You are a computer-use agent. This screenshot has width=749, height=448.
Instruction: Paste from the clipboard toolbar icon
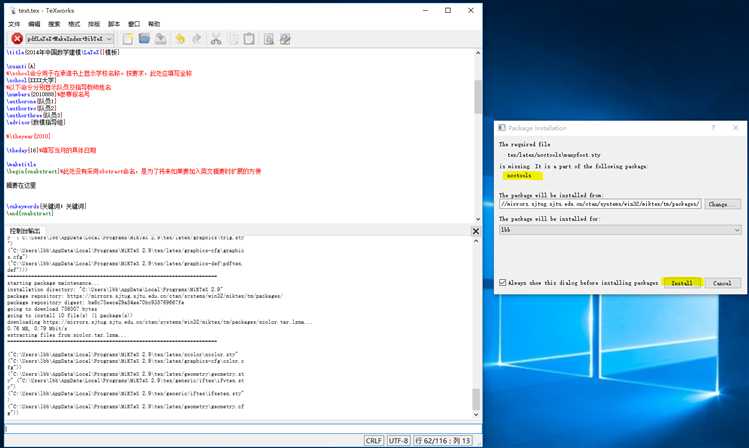249,39
